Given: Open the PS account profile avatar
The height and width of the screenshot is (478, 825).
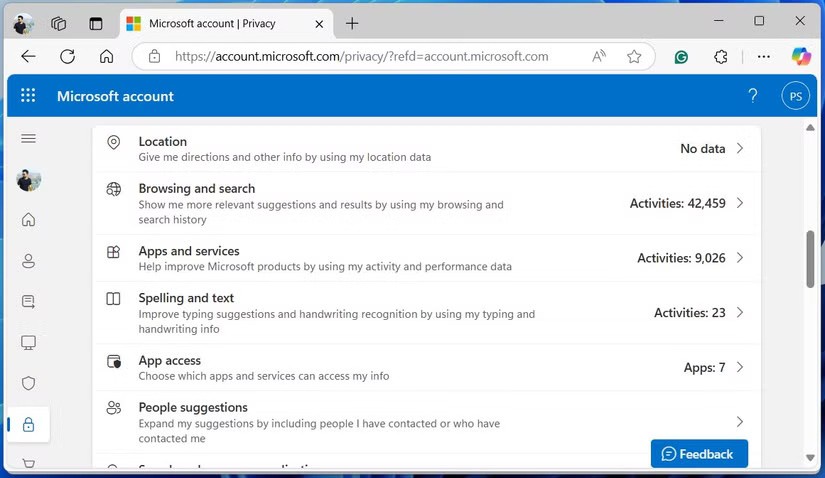Looking at the screenshot, I should coord(796,96).
